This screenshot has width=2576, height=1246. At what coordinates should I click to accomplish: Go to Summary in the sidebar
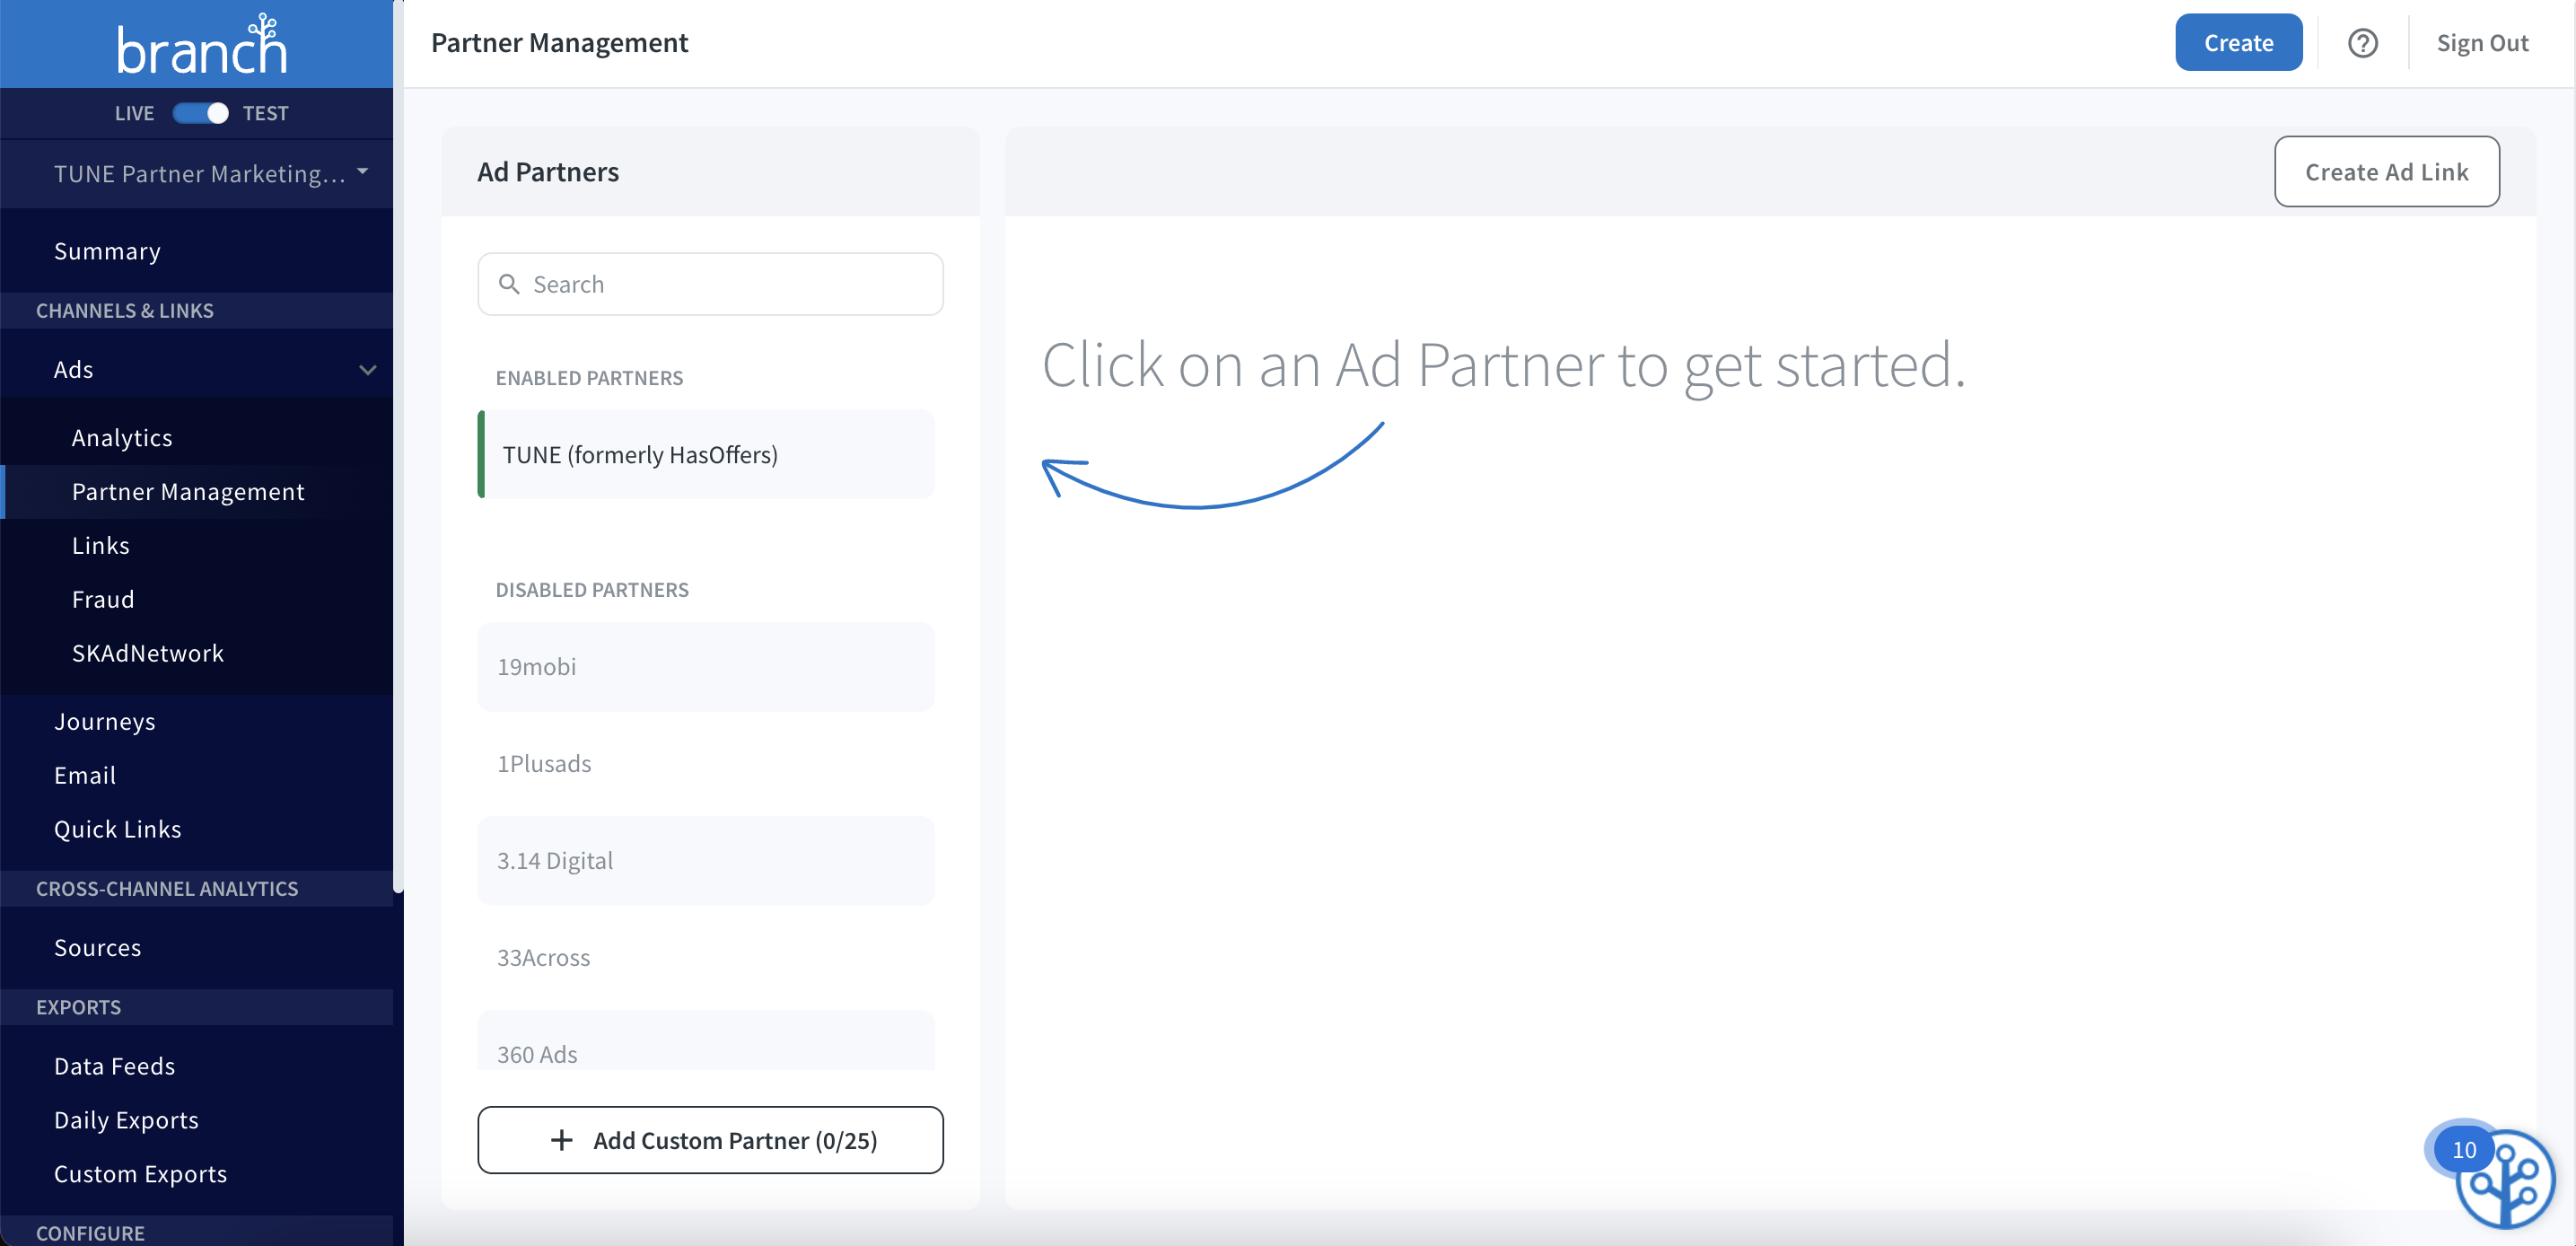tap(107, 251)
